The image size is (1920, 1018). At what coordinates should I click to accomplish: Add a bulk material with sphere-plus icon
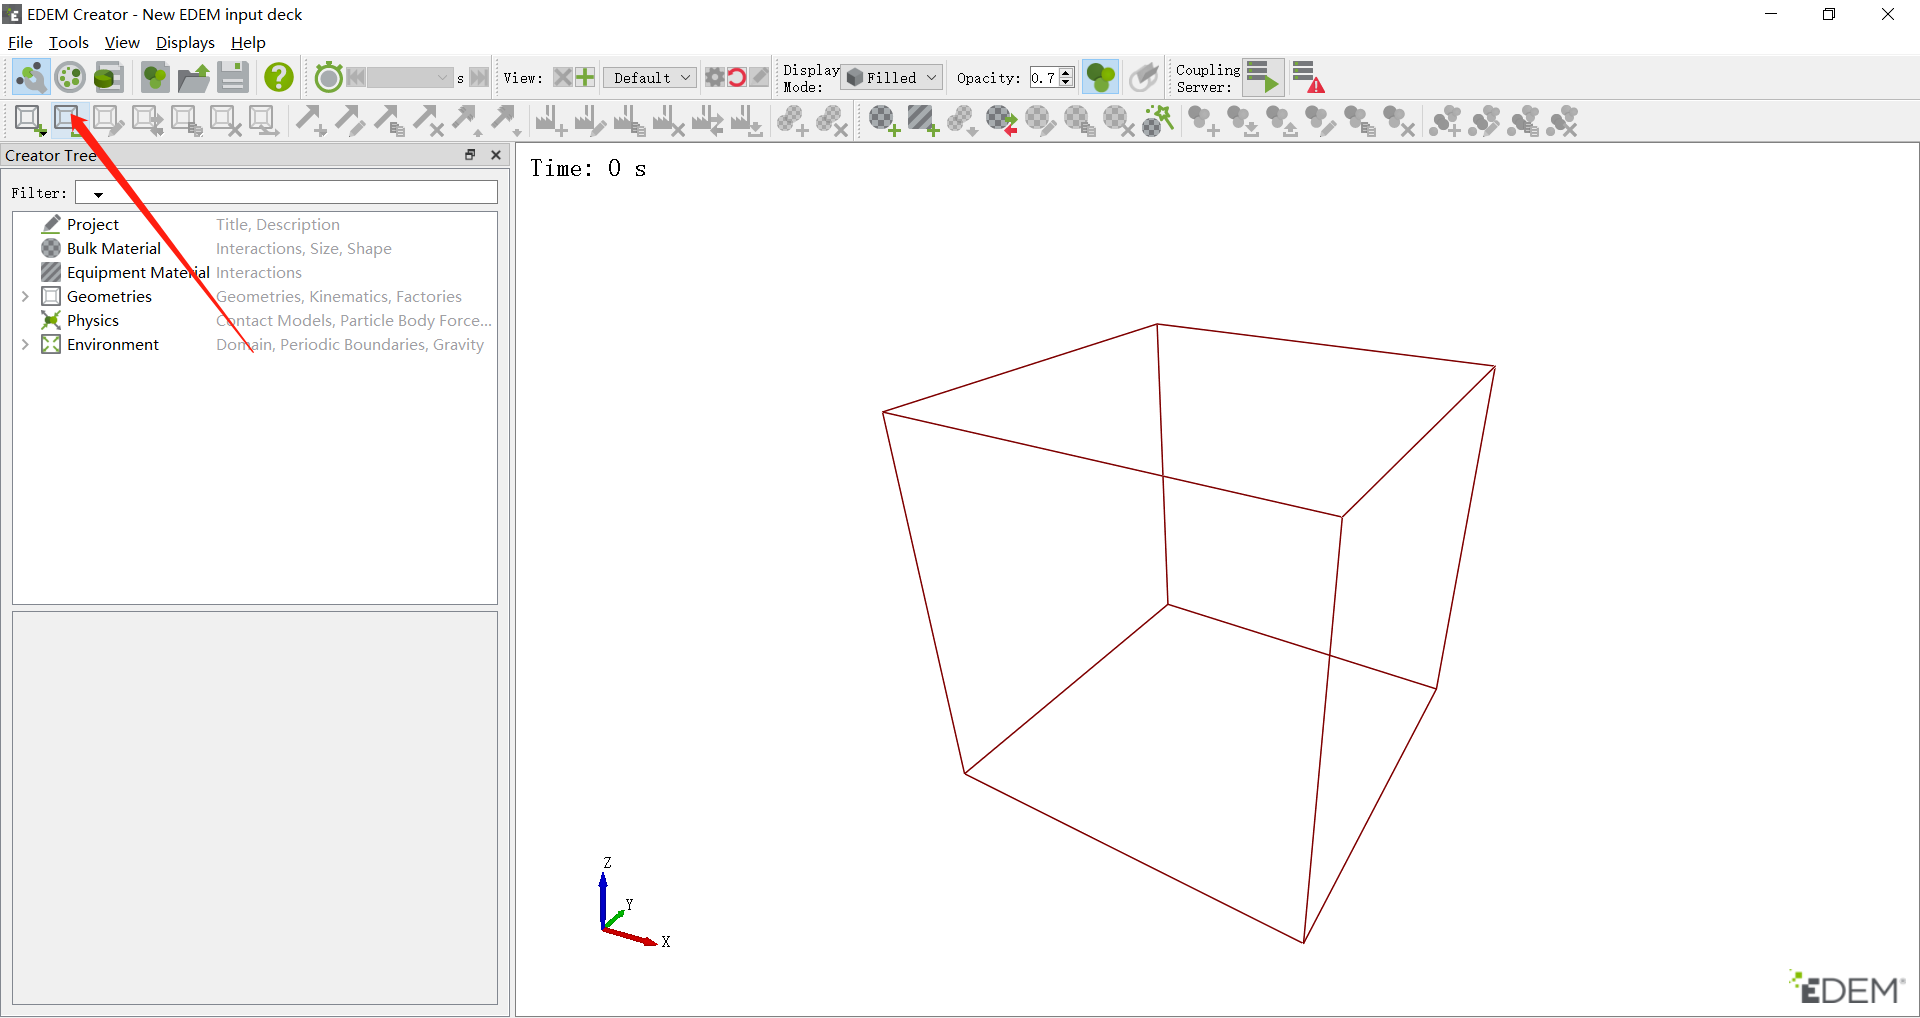point(884,120)
